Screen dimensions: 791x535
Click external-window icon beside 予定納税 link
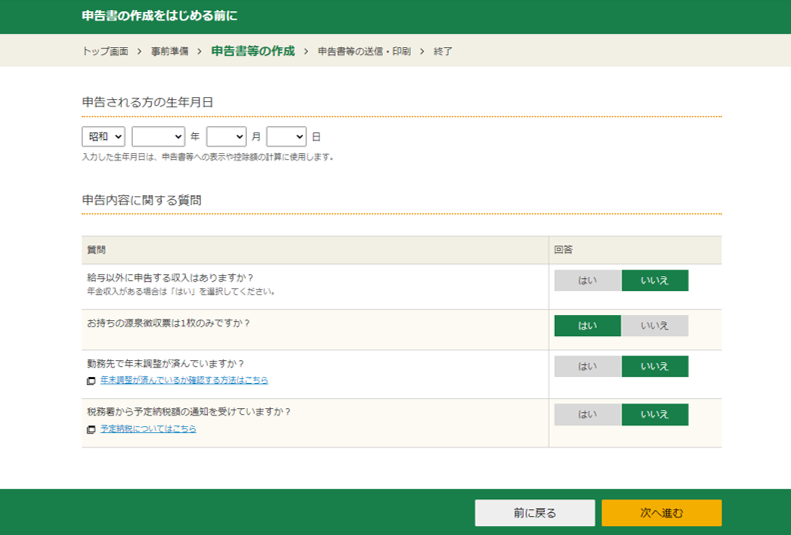pos(91,429)
